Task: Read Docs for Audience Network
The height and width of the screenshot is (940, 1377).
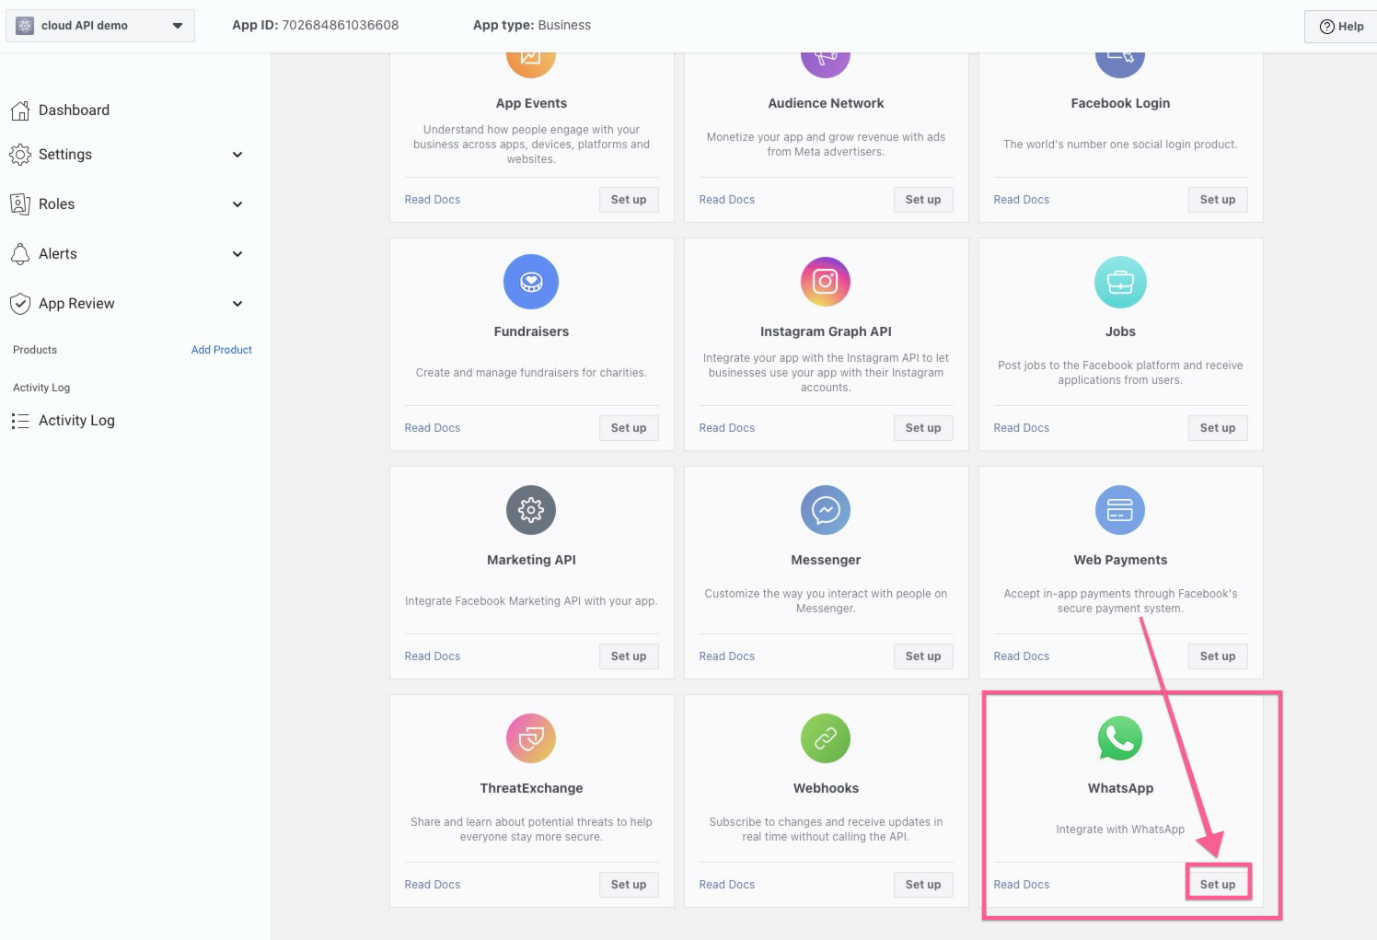Action: pos(727,200)
